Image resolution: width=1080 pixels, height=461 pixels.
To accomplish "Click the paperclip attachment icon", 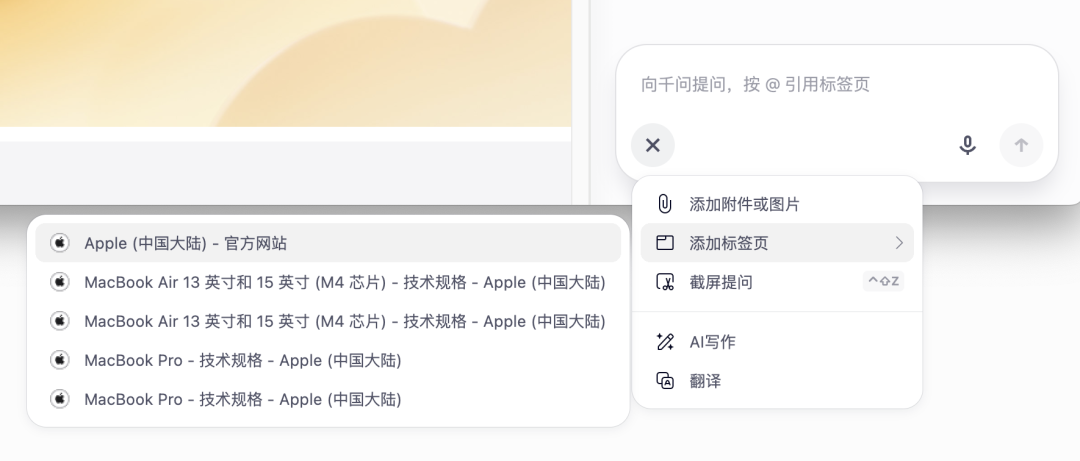I will (x=664, y=204).
